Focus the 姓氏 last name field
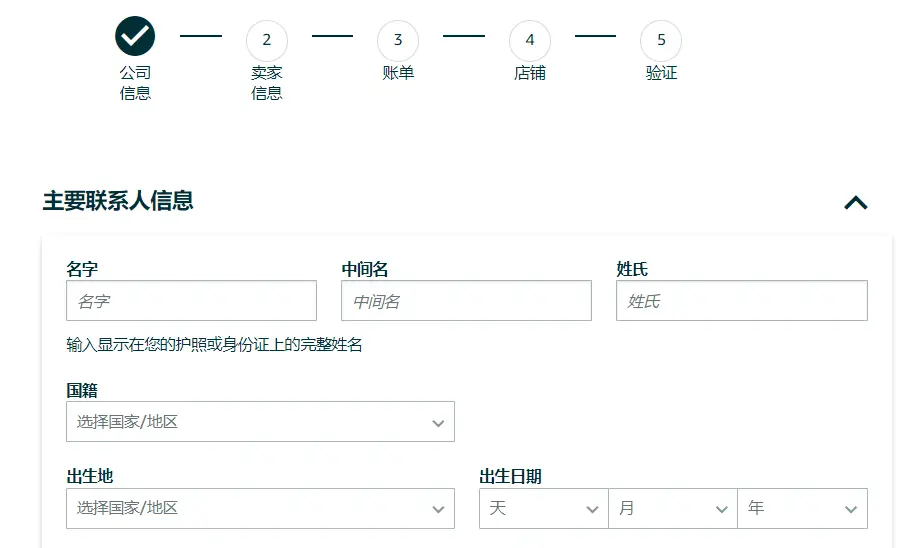This screenshot has height=548, width=913. tap(742, 300)
